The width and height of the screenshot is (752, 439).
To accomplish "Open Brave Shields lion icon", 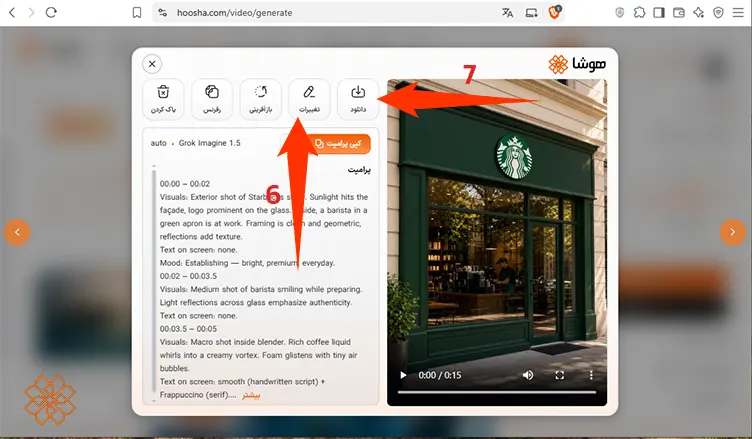I will pos(554,12).
